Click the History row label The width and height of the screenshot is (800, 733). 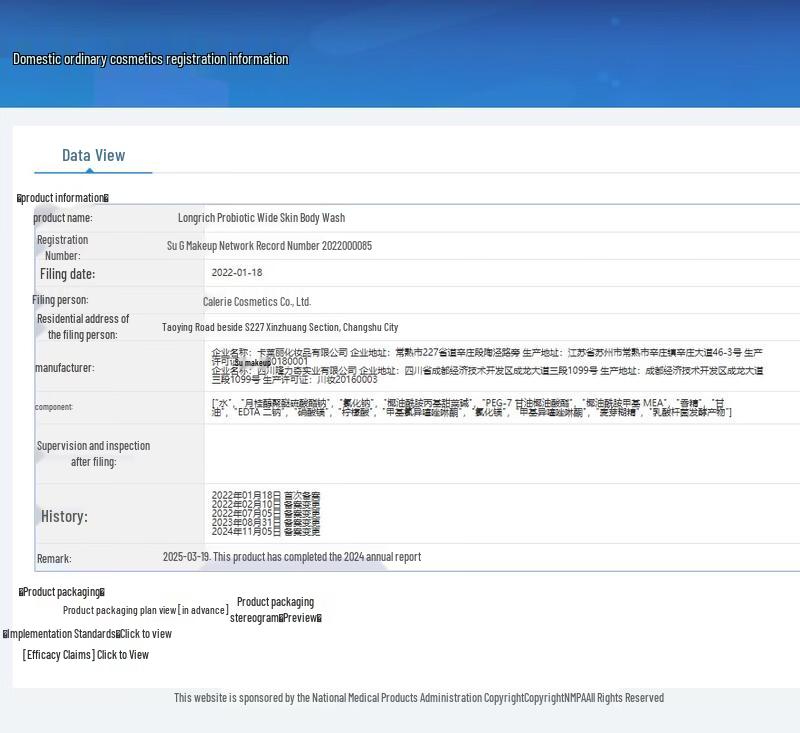(x=64, y=517)
